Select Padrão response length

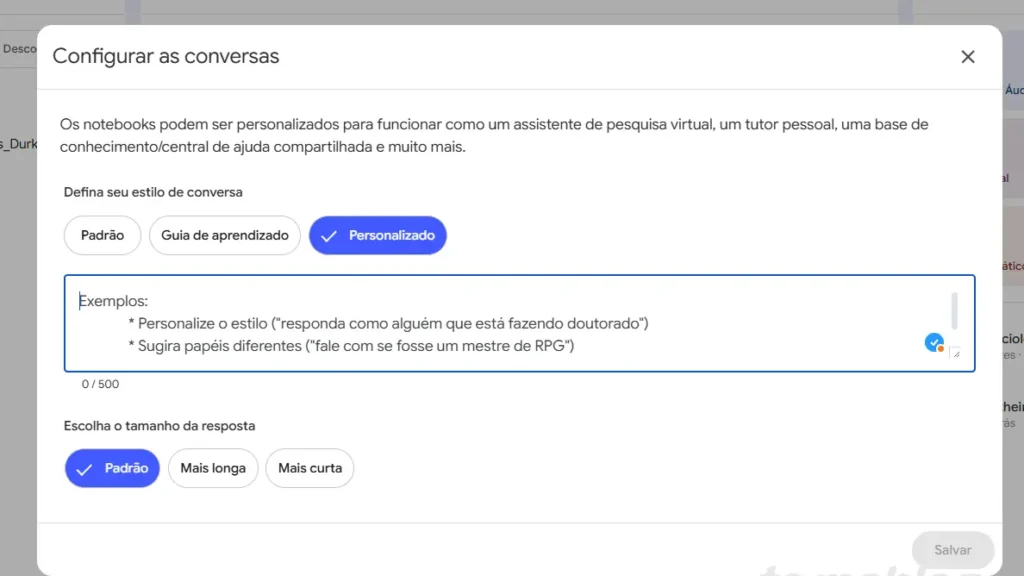point(112,467)
